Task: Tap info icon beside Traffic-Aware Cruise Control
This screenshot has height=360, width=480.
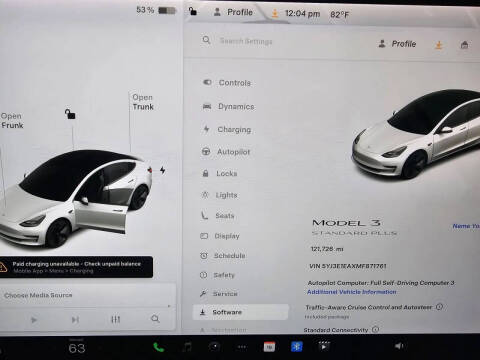Action: [x=440, y=307]
